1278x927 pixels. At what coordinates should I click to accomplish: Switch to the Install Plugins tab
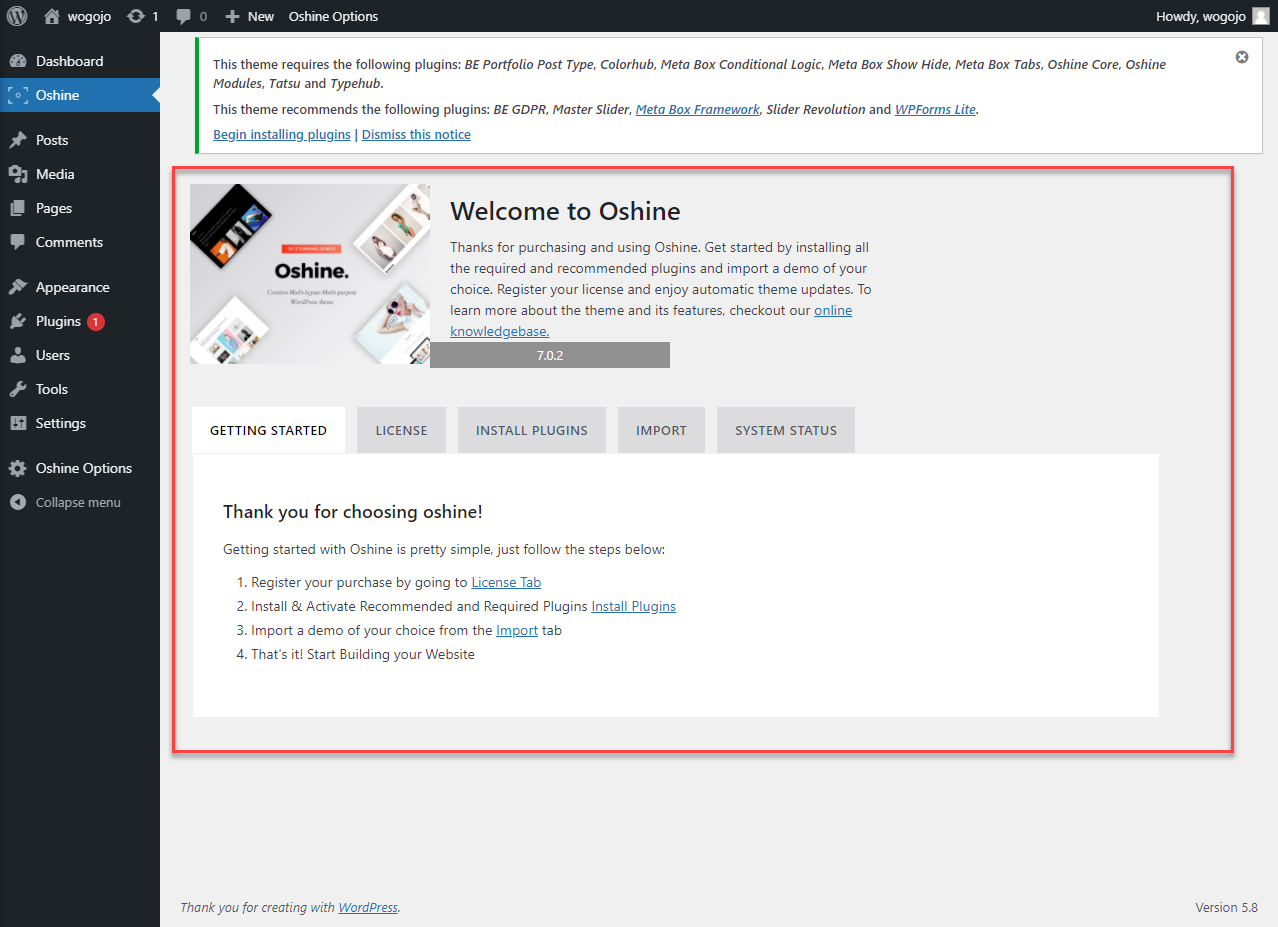(531, 430)
